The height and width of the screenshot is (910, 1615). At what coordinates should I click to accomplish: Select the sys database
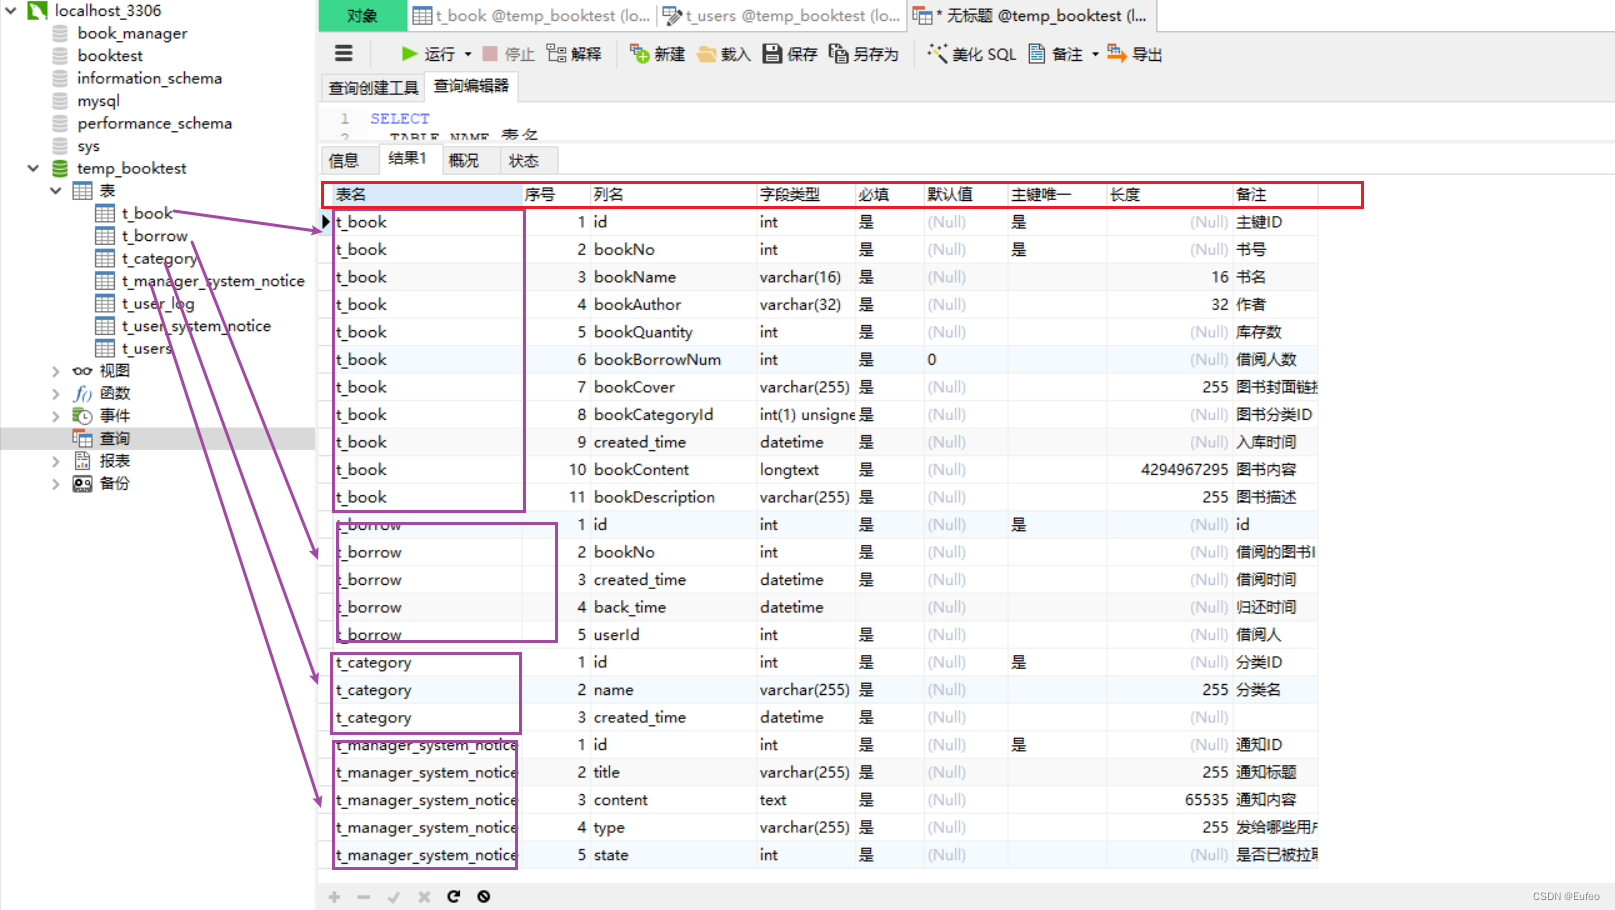click(x=88, y=146)
